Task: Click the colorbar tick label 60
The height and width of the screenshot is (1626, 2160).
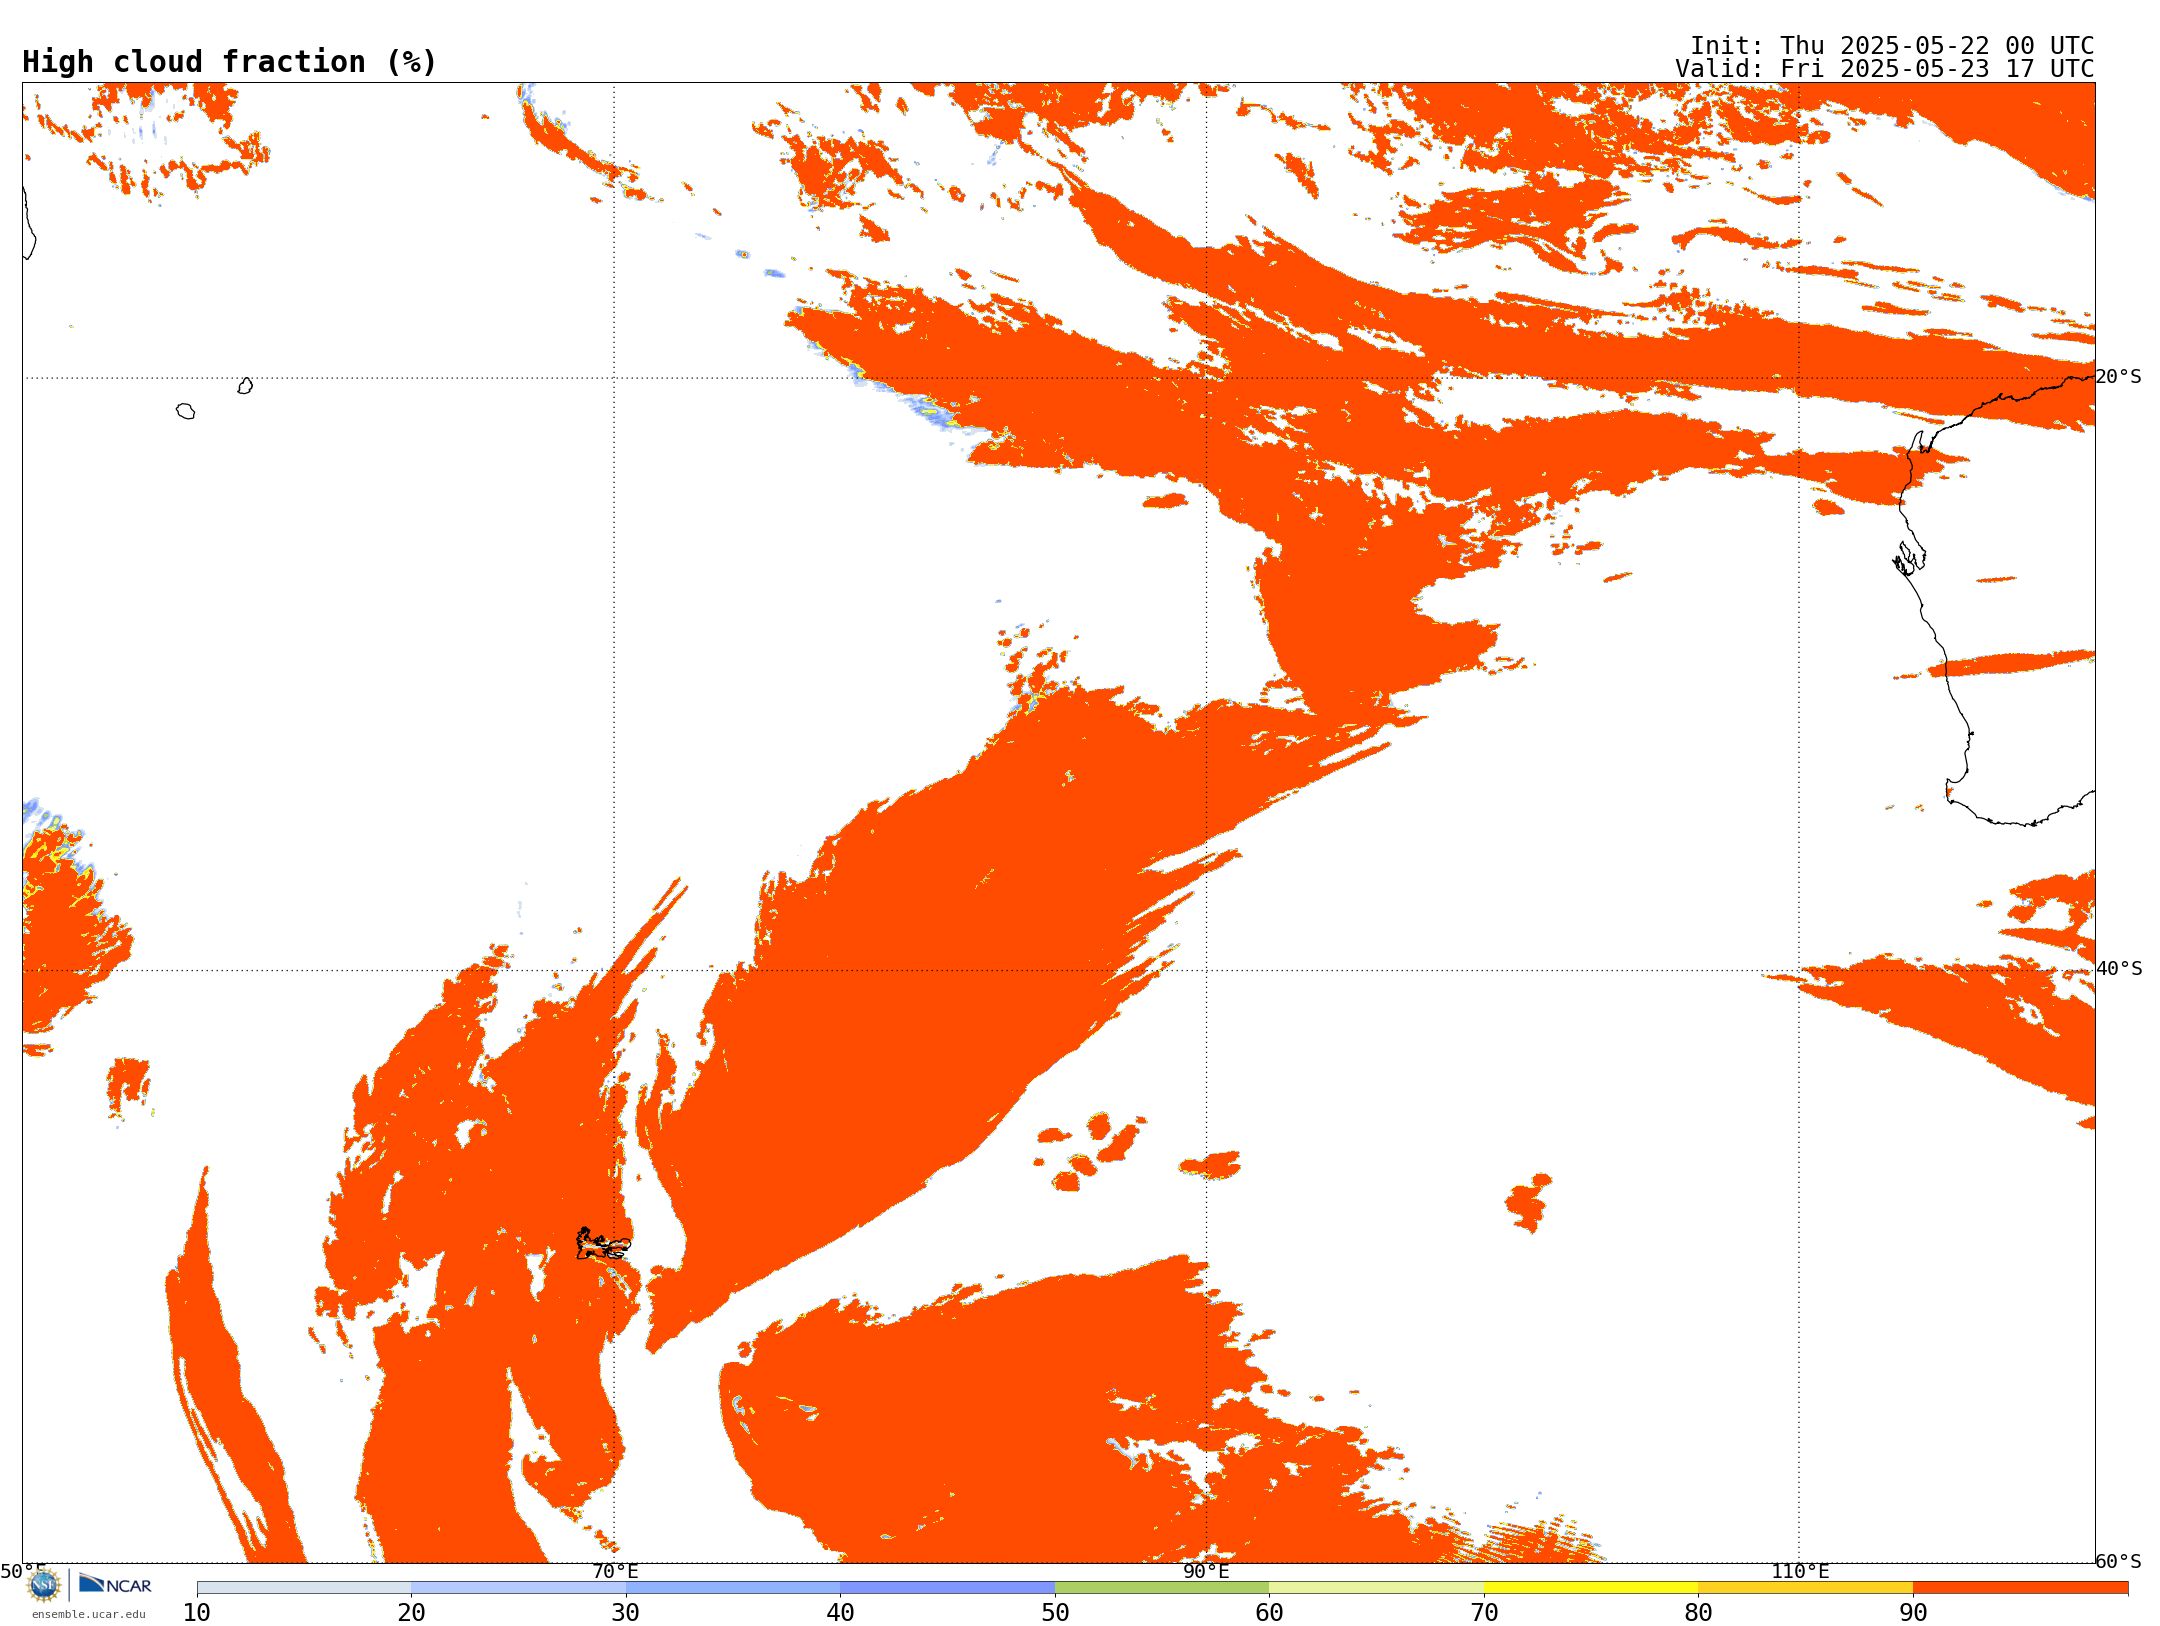Action: [x=1269, y=1613]
